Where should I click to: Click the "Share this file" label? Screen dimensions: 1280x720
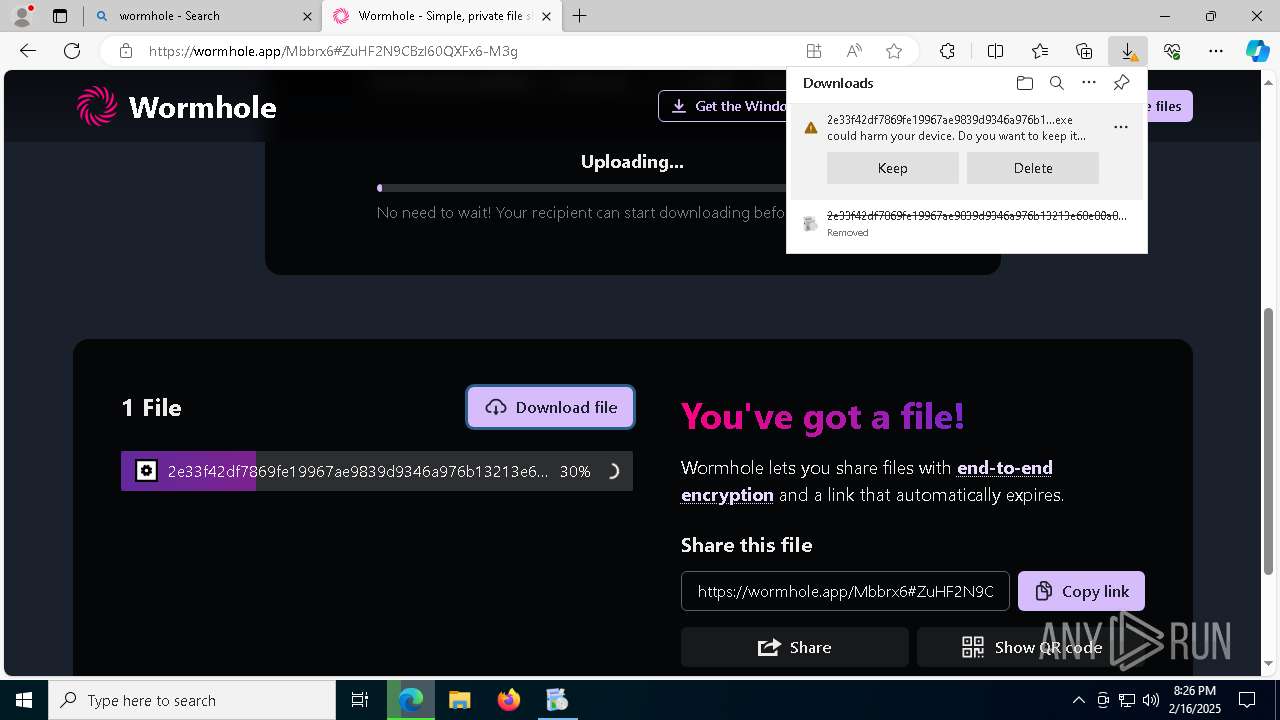coord(746,545)
